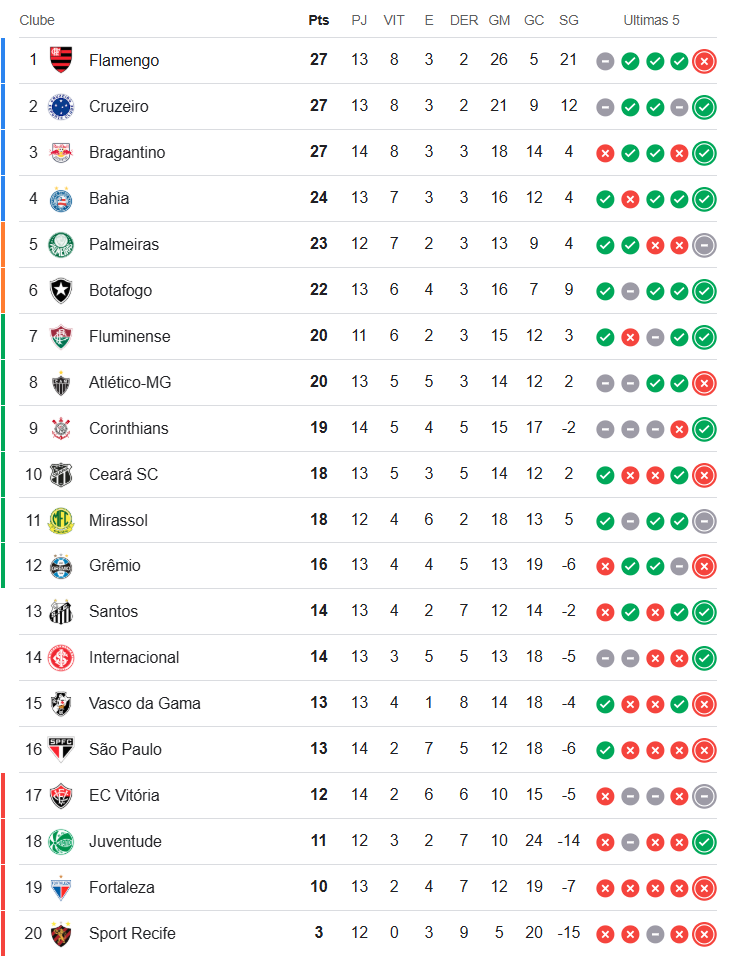Click the Botafogo club crest icon
738x966 pixels.
(62, 290)
